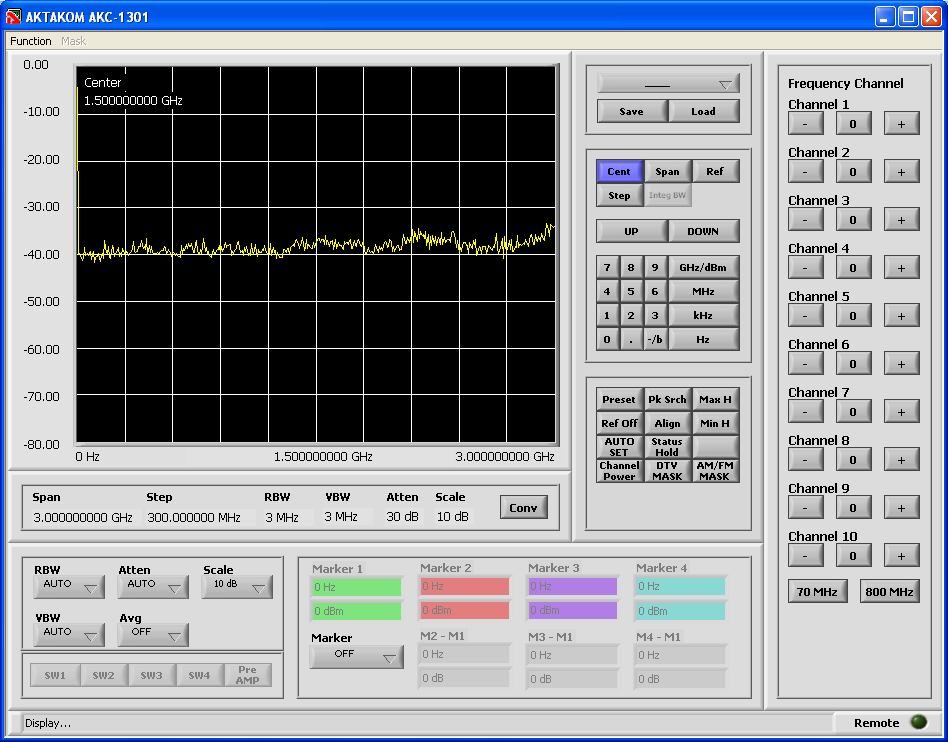This screenshot has width=948, height=742.
Task: Click the Marker 3 purple frequency field
Action: click(573, 586)
